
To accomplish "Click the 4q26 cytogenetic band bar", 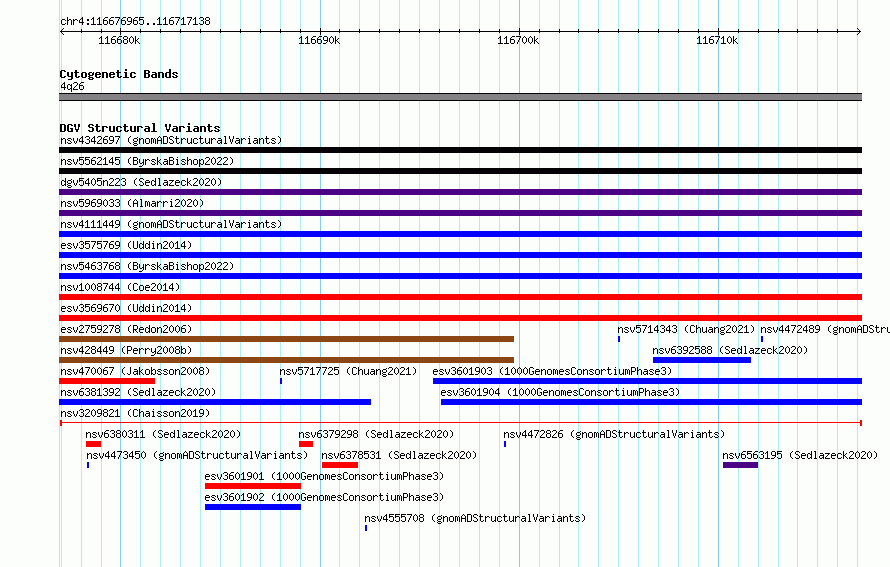I will point(460,98).
